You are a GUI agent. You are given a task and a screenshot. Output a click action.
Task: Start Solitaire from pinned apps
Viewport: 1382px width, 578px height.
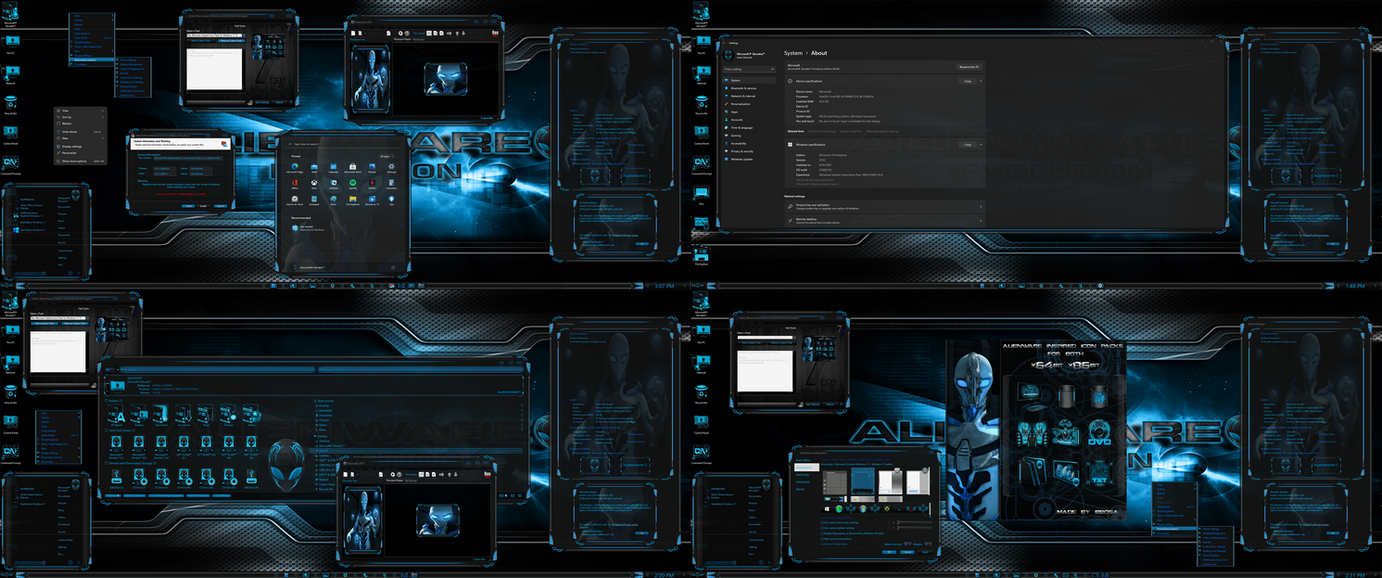pos(334,184)
